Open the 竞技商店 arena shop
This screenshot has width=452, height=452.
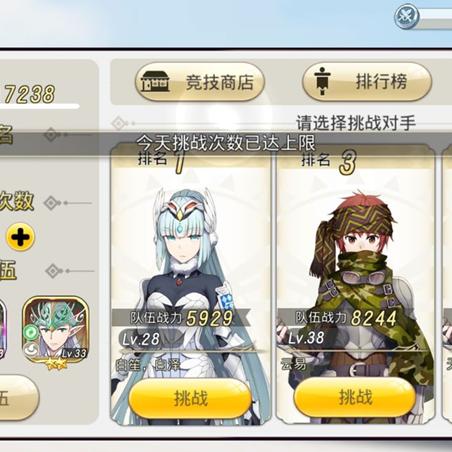coord(200,82)
